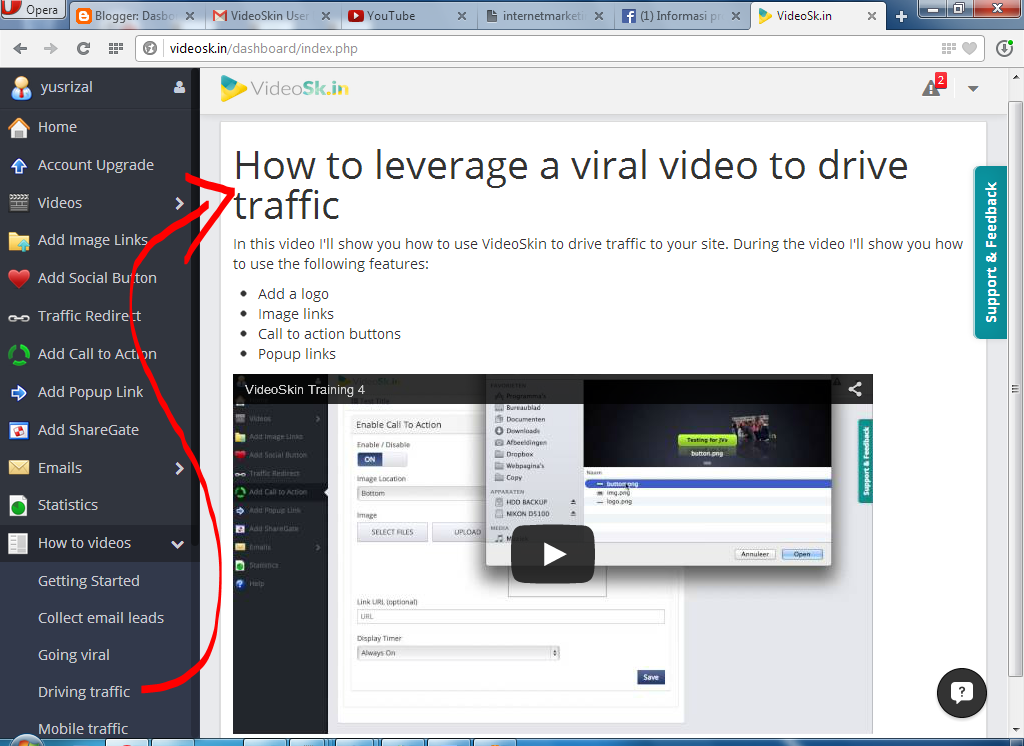Switch to the Blogger Dashboard tab
1024x746 pixels.
tap(135, 16)
